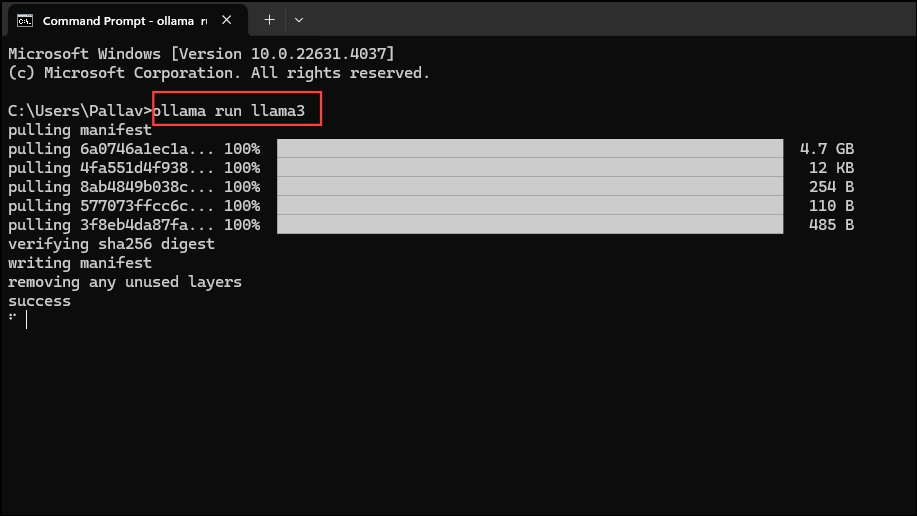This screenshot has width=917, height=516.
Task: Click the removing any unused layers line
Action: pos(125,282)
